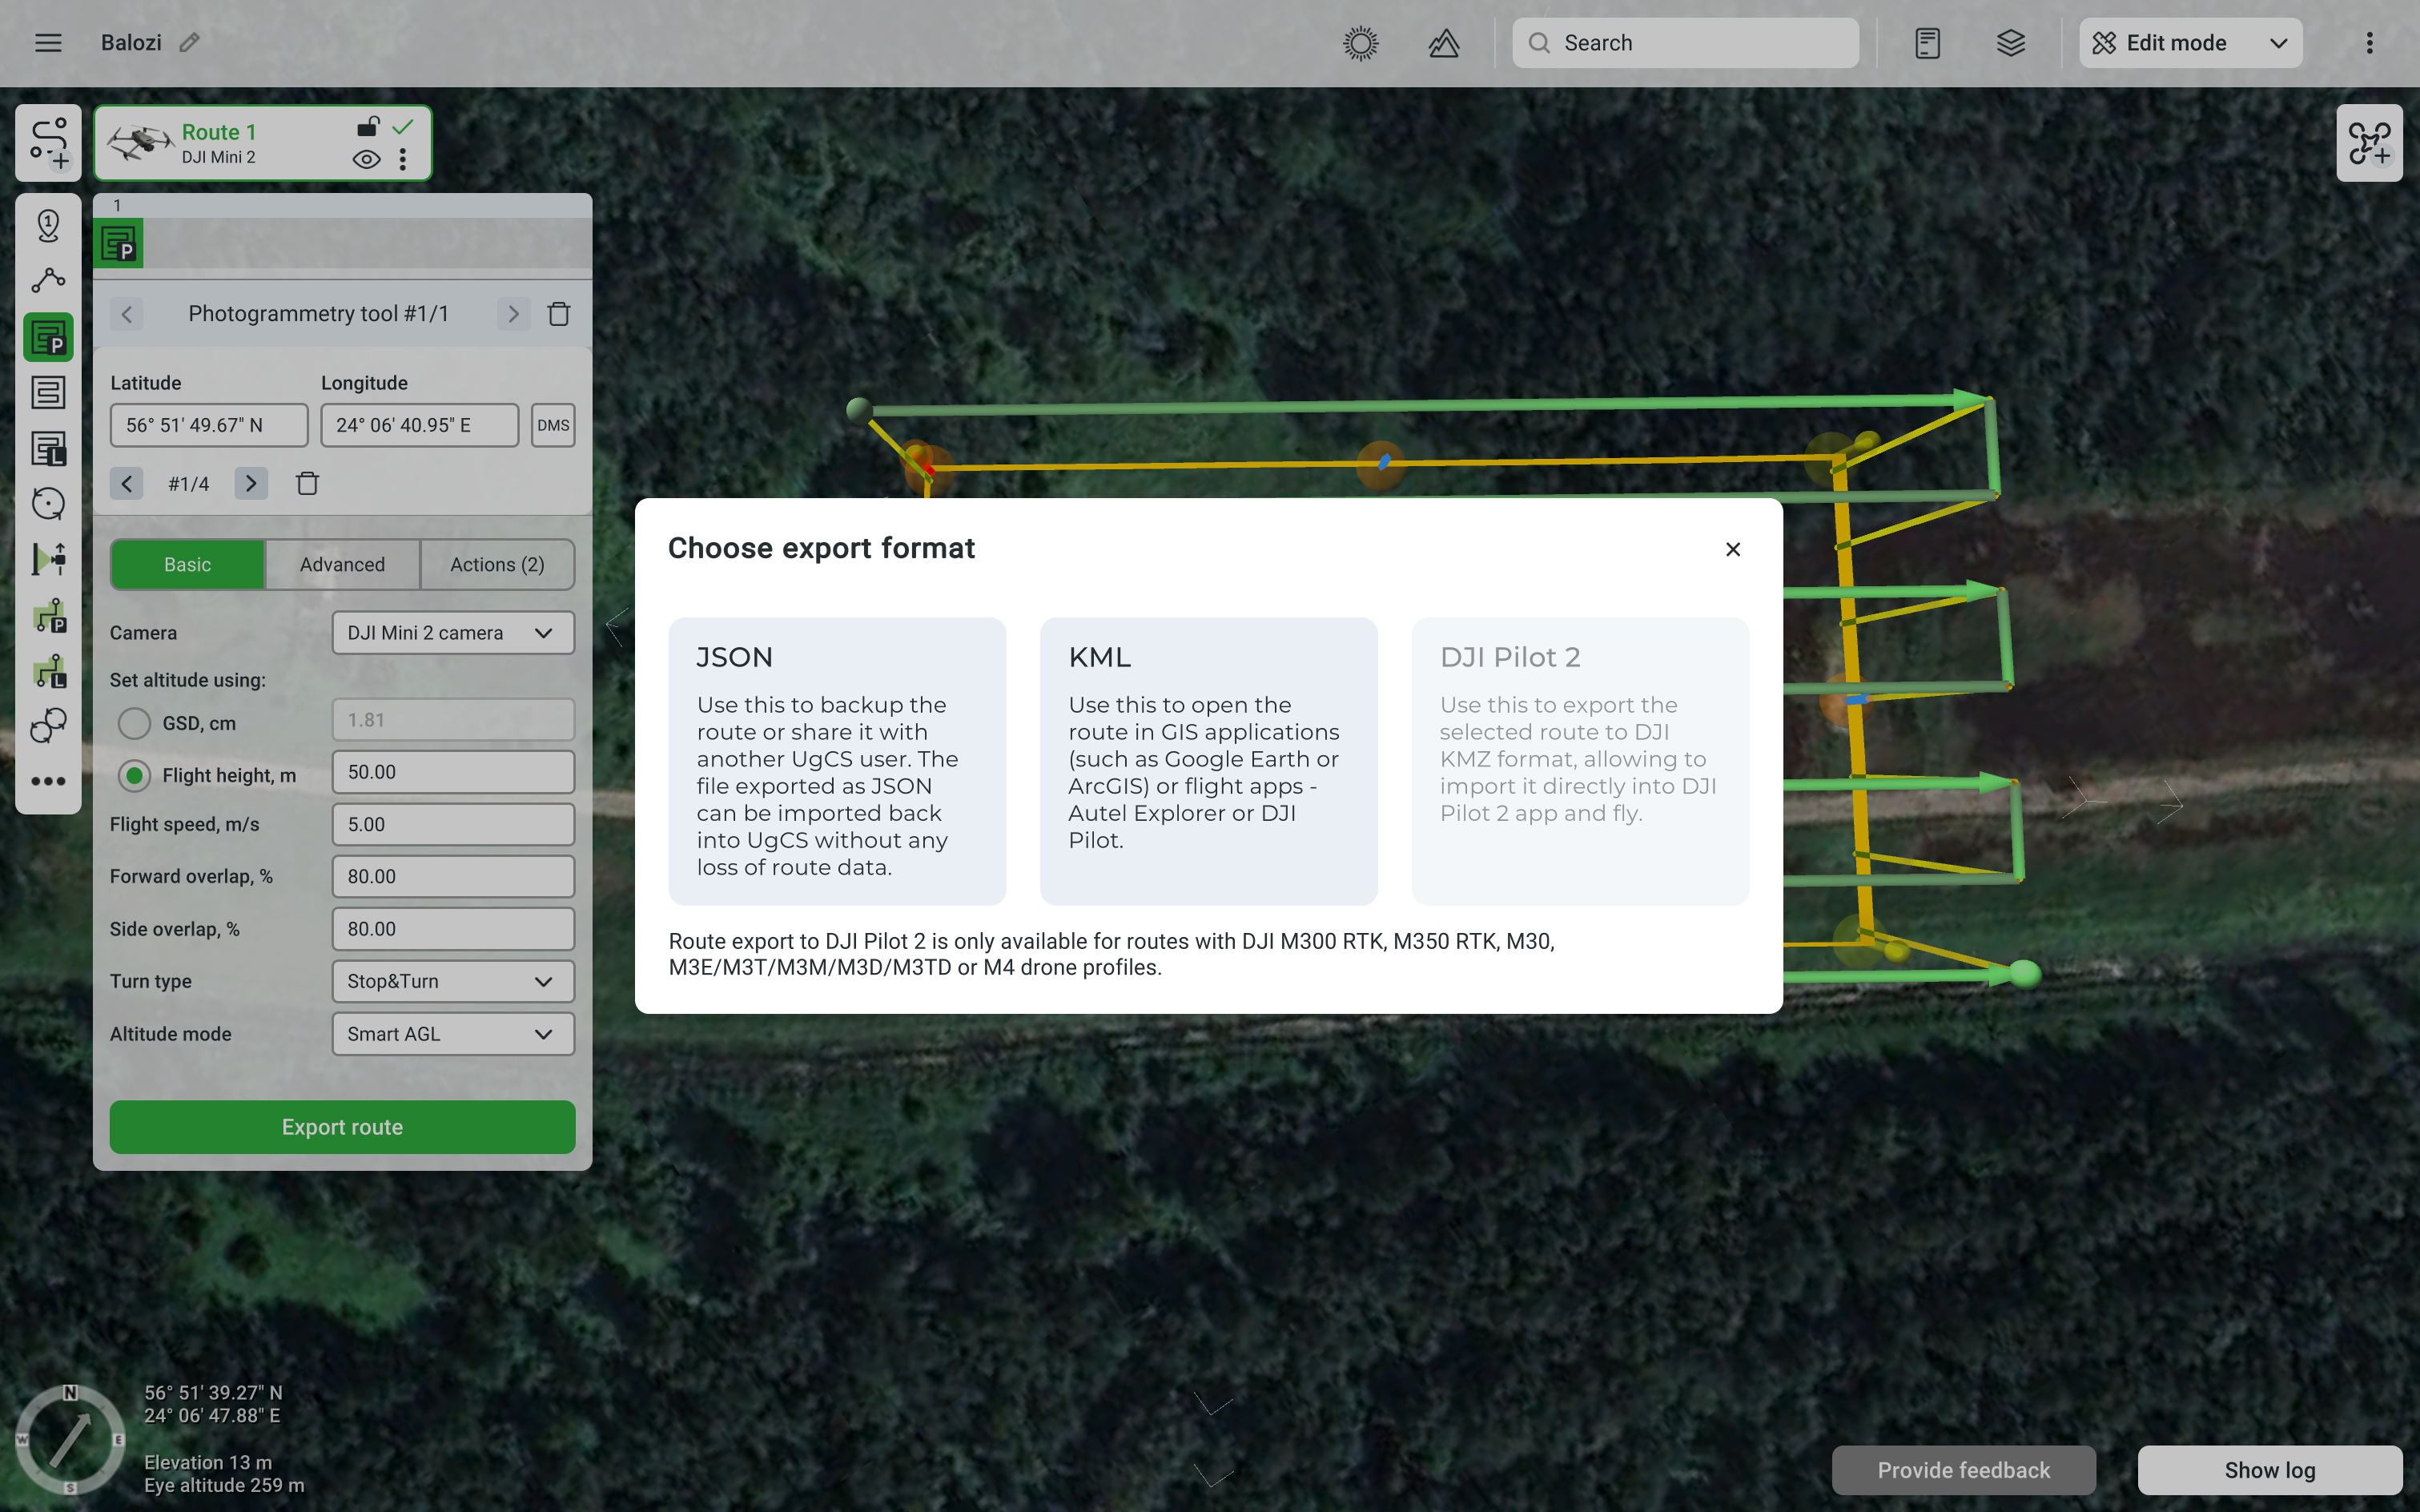2420x1512 pixels.
Task: Toggle the Route 1 lock icon
Action: [x=368, y=127]
